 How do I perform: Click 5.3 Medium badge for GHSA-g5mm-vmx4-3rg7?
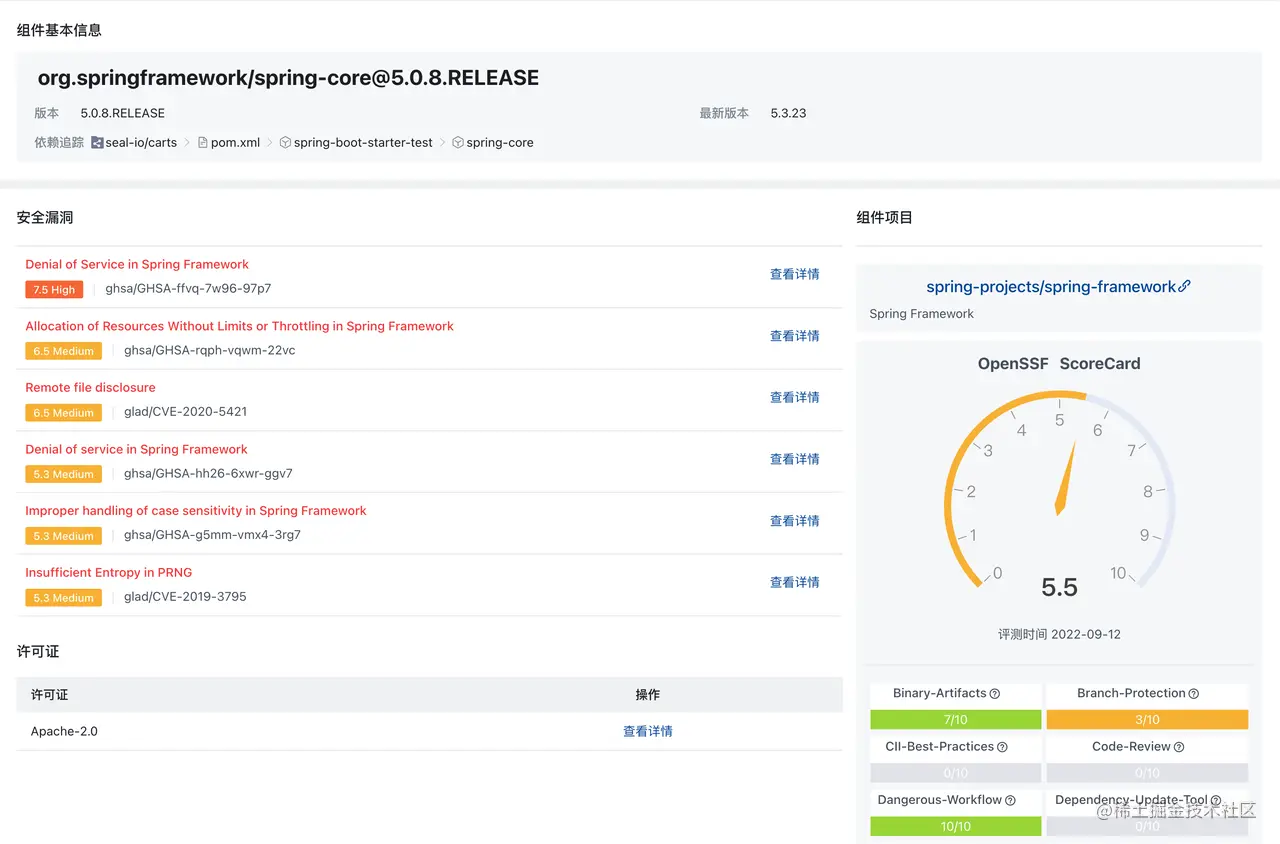coord(63,536)
